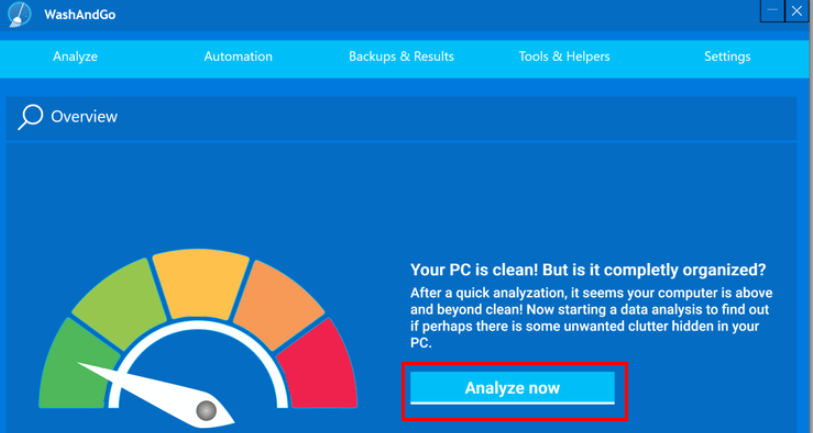This screenshot has width=814, height=433.
Task: Click the Overview section heading
Action: 84,117
